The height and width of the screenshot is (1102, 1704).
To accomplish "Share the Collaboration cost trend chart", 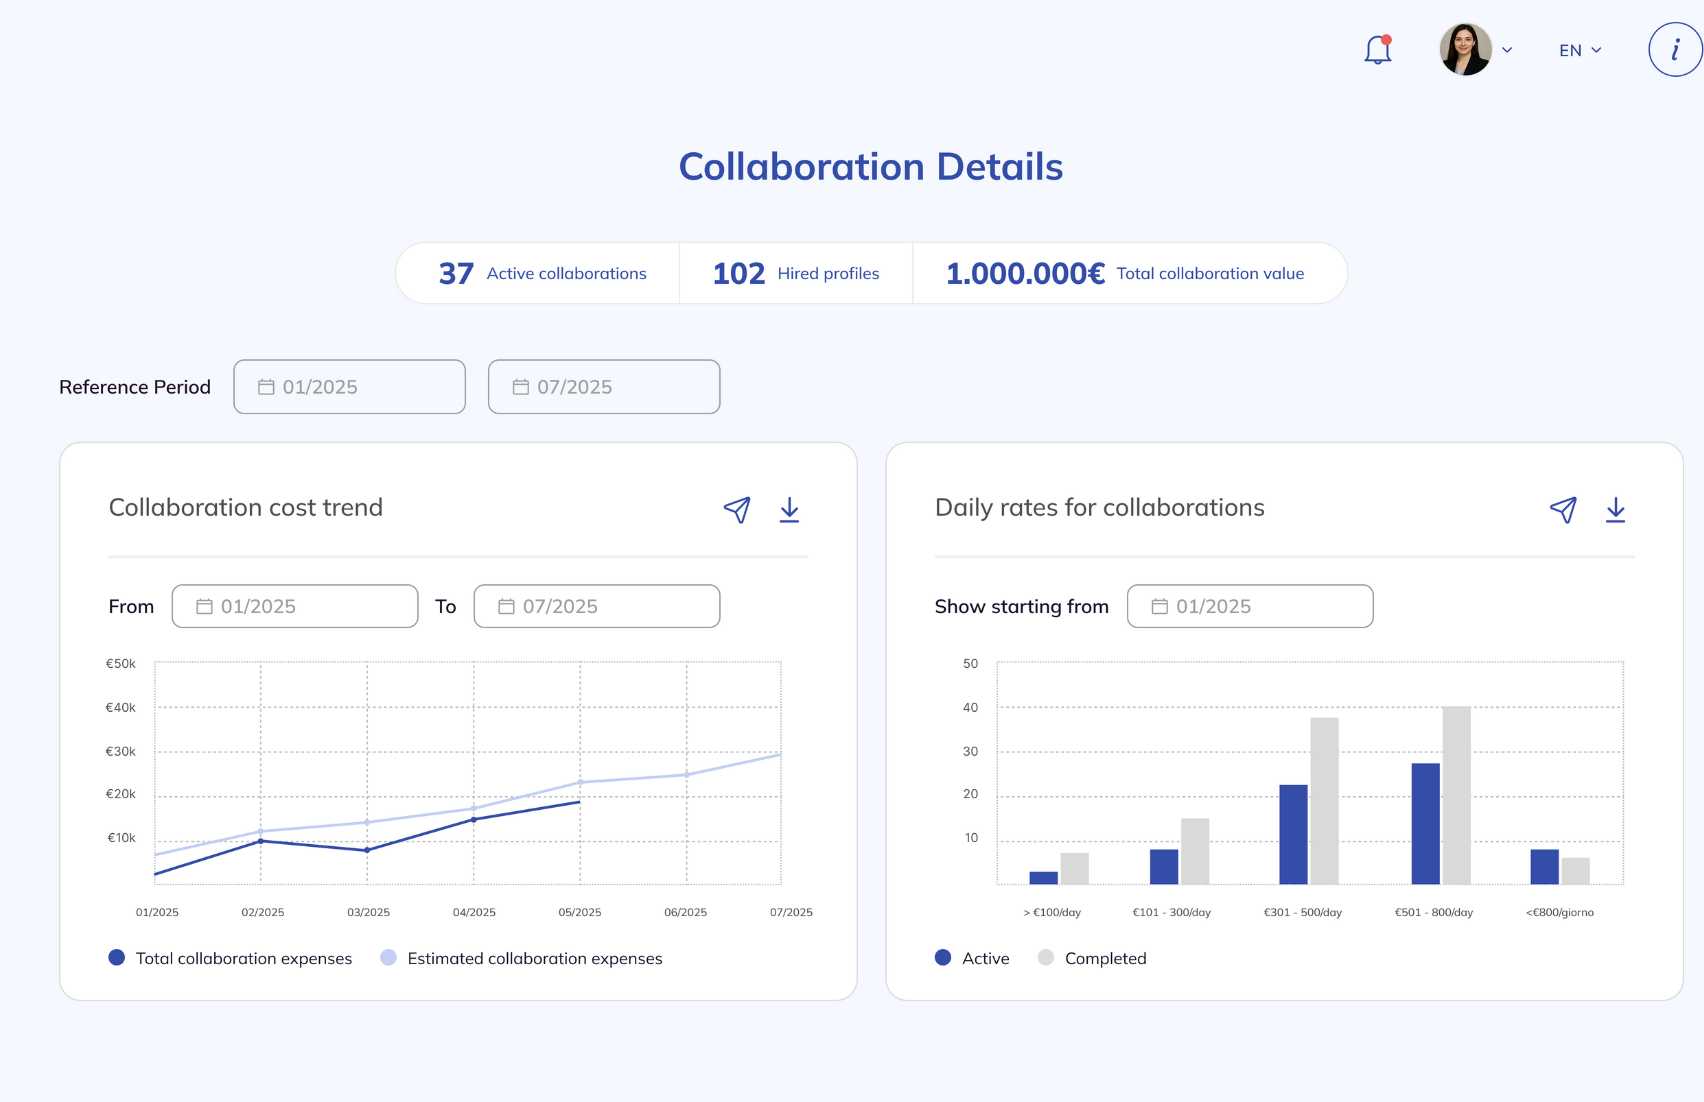I will pos(737,510).
